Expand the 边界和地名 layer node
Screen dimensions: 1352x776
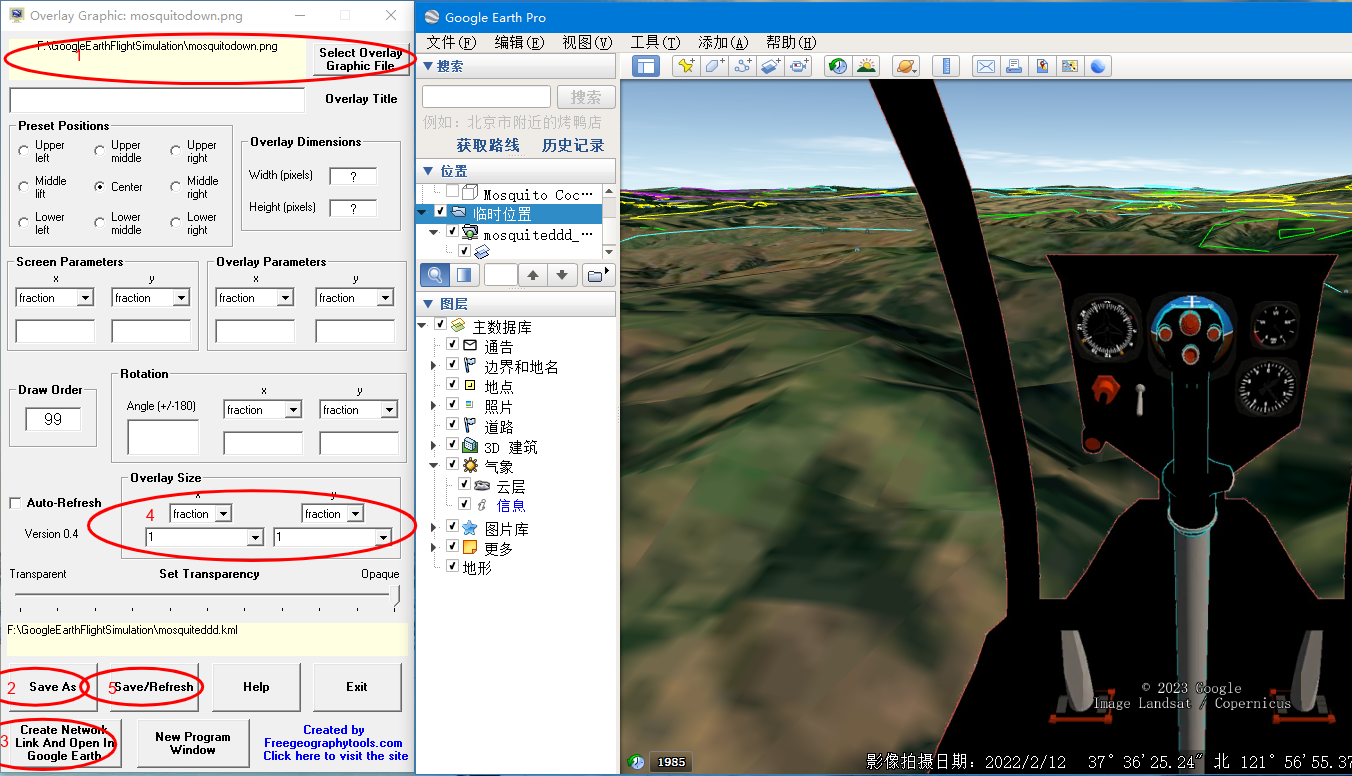(x=434, y=366)
